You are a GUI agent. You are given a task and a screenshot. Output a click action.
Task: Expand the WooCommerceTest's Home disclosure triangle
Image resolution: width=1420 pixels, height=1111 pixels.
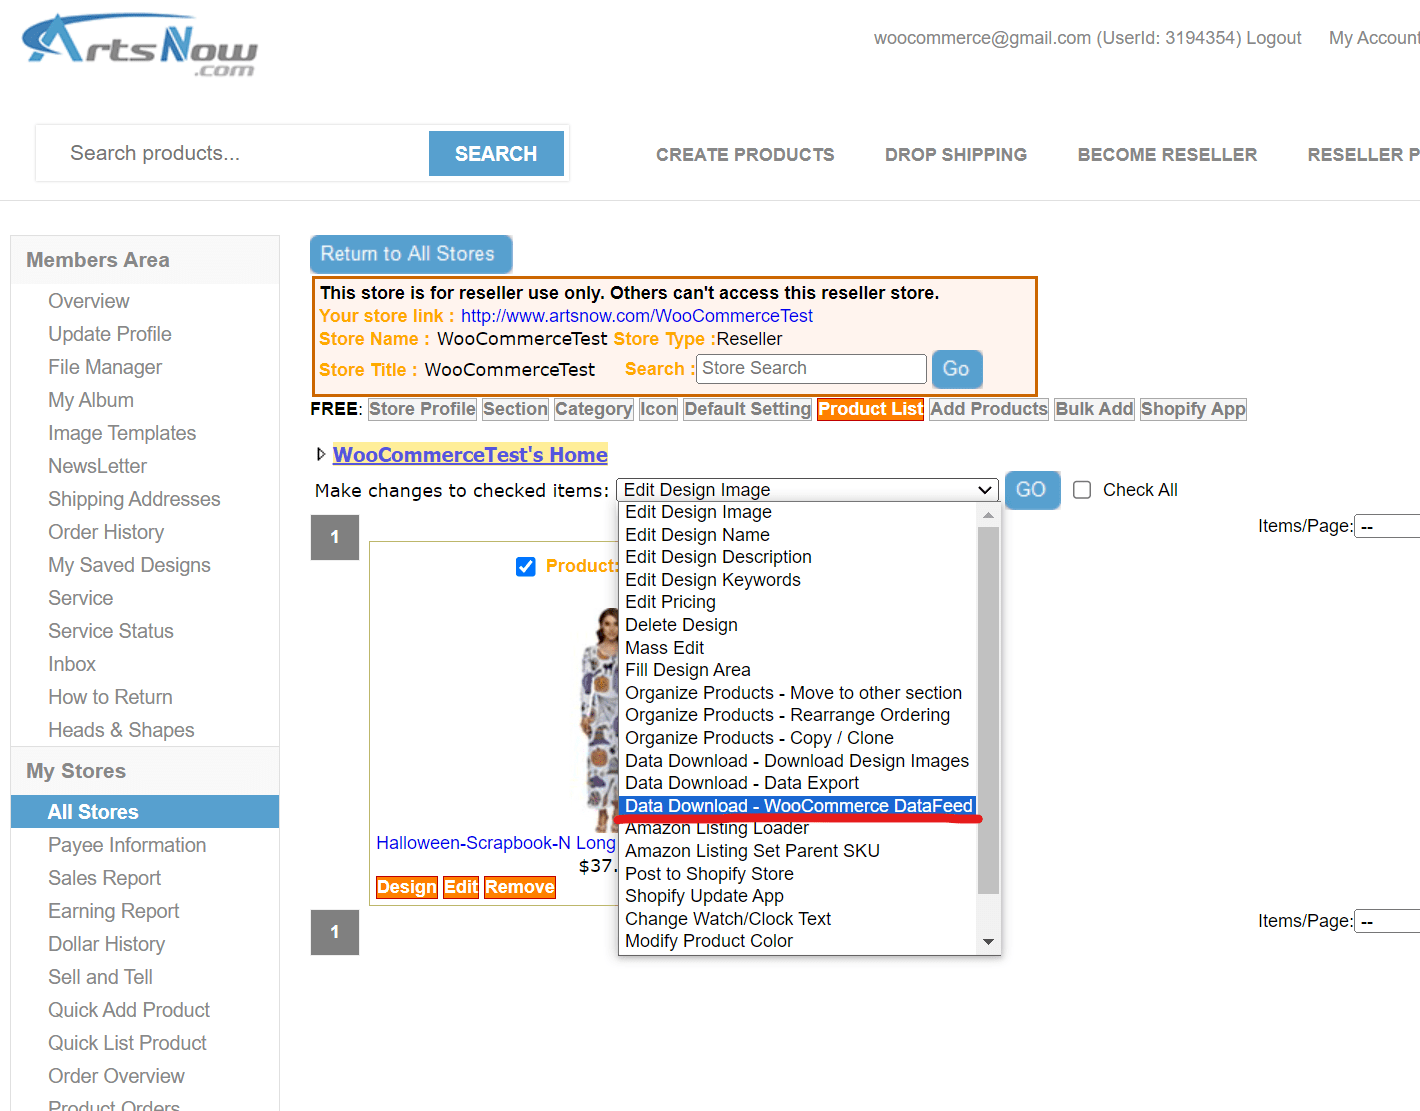[321, 455]
